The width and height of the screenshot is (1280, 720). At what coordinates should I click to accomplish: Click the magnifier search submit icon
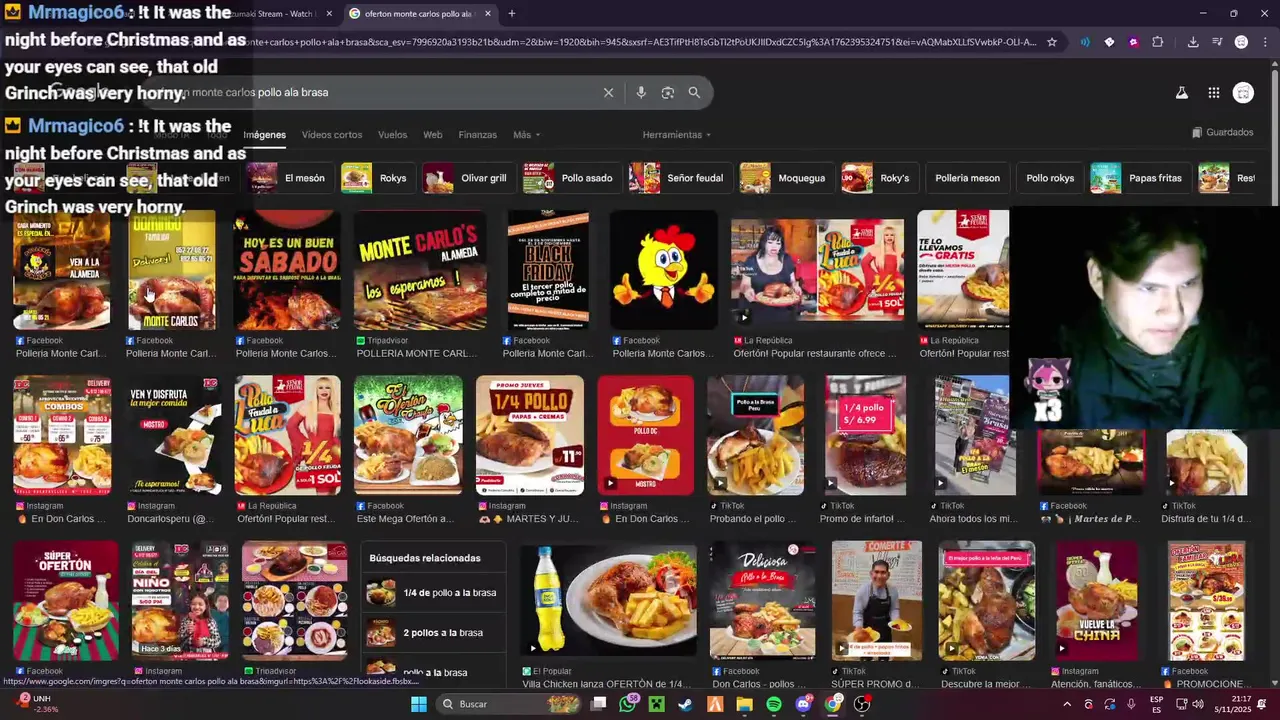coord(694,92)
